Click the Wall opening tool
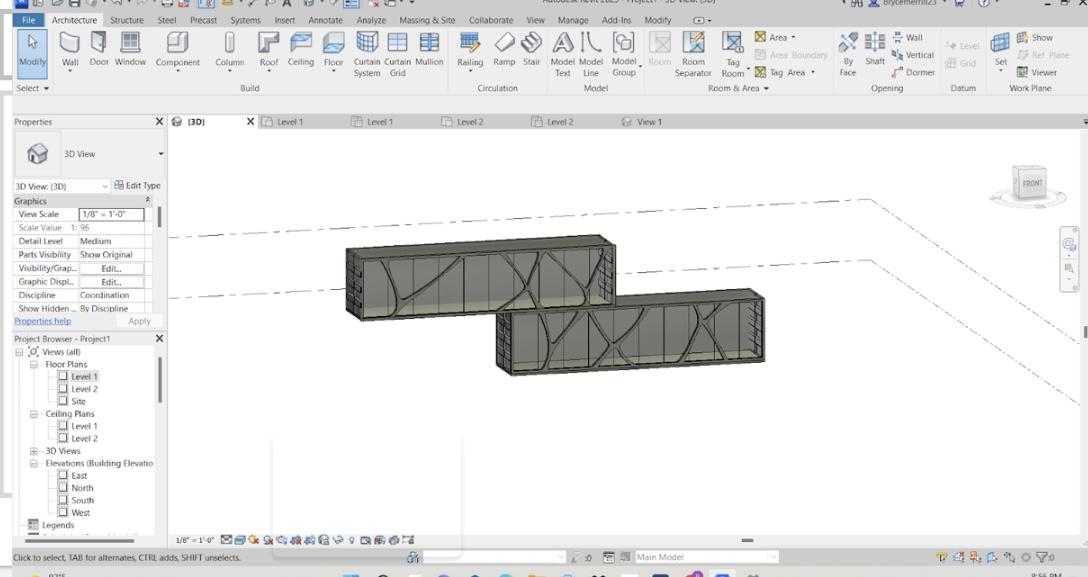Viewport: 1088px width, 577px height. [907, 37]
